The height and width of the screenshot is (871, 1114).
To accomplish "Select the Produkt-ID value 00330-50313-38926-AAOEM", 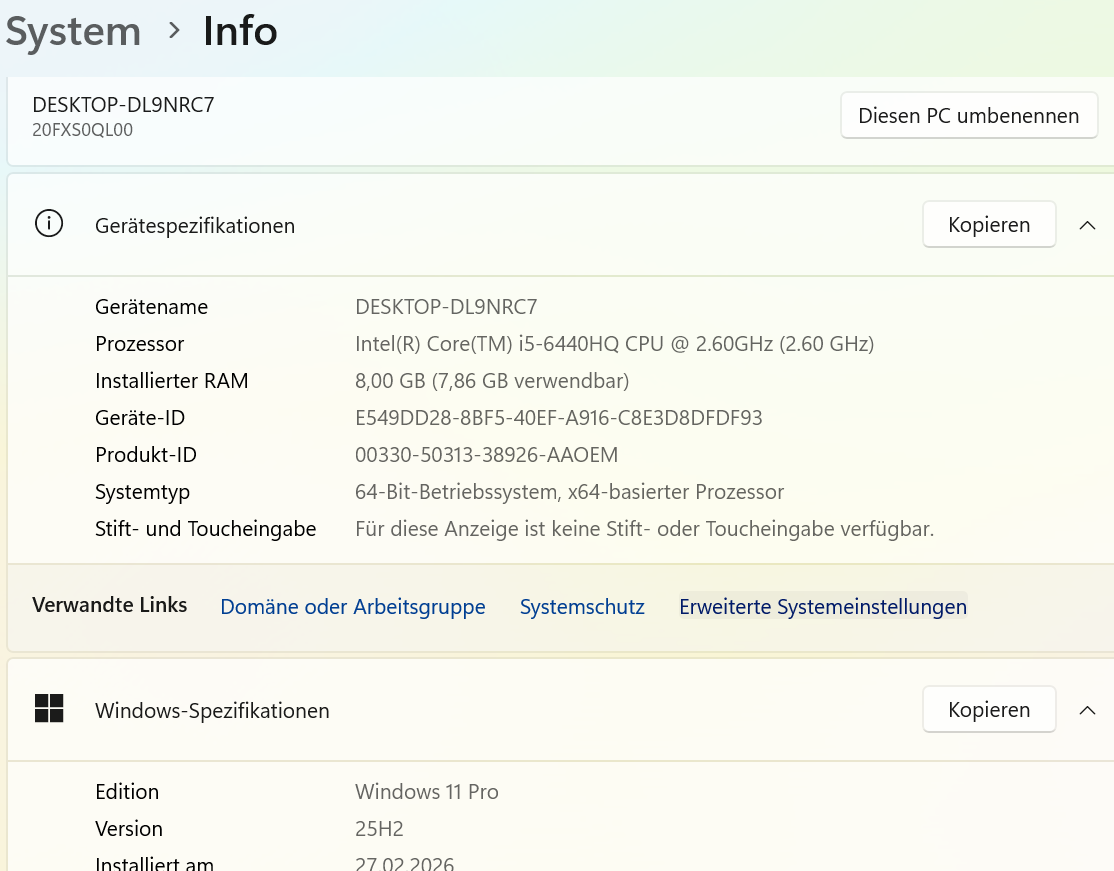I will 487,455.
